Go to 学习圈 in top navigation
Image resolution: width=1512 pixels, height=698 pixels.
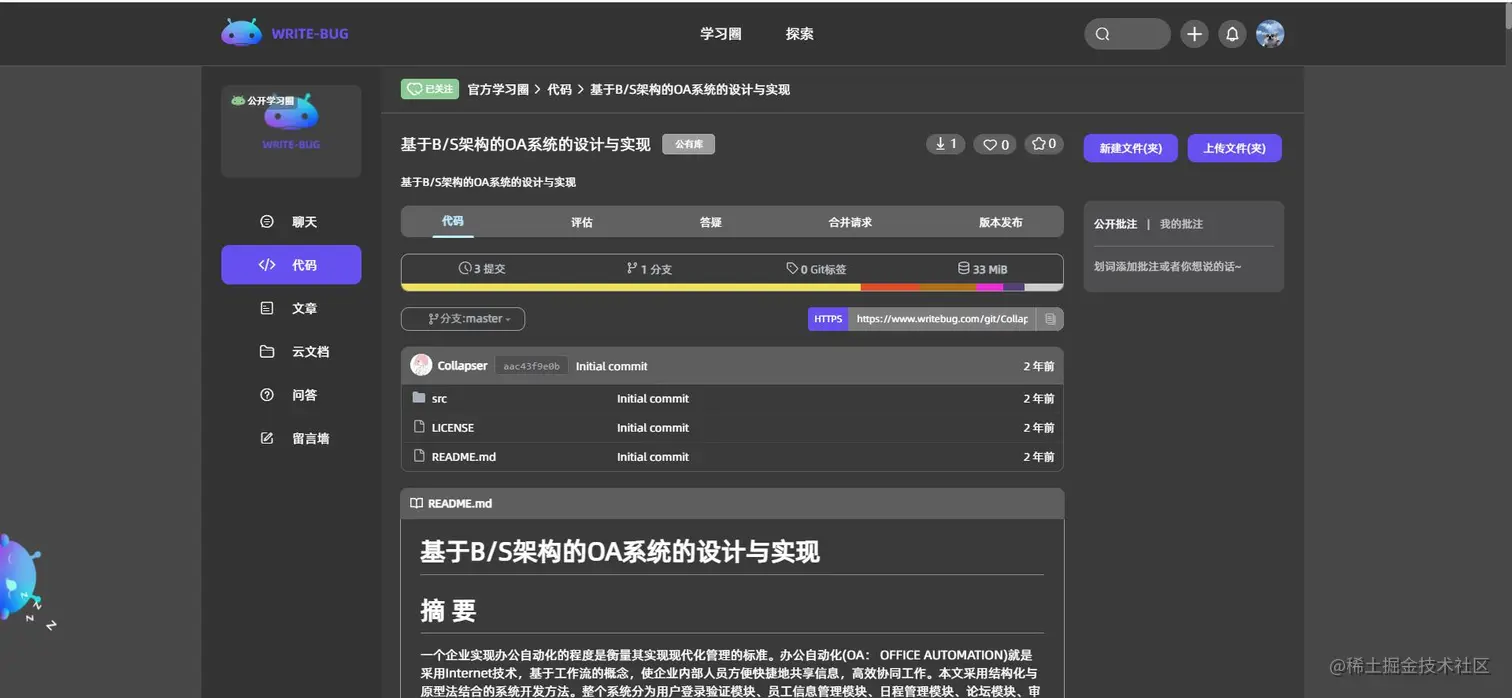721,34
